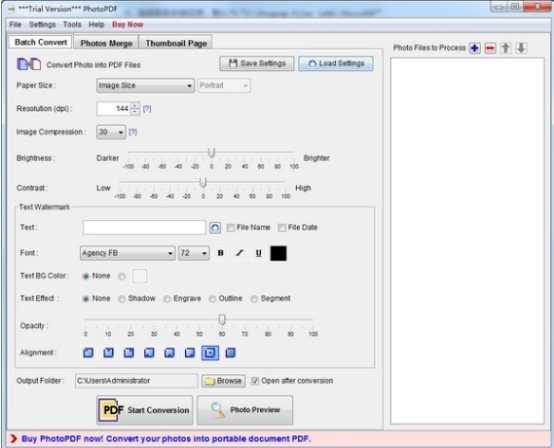Uncheck Open after conversion

[x=255, y=381]
